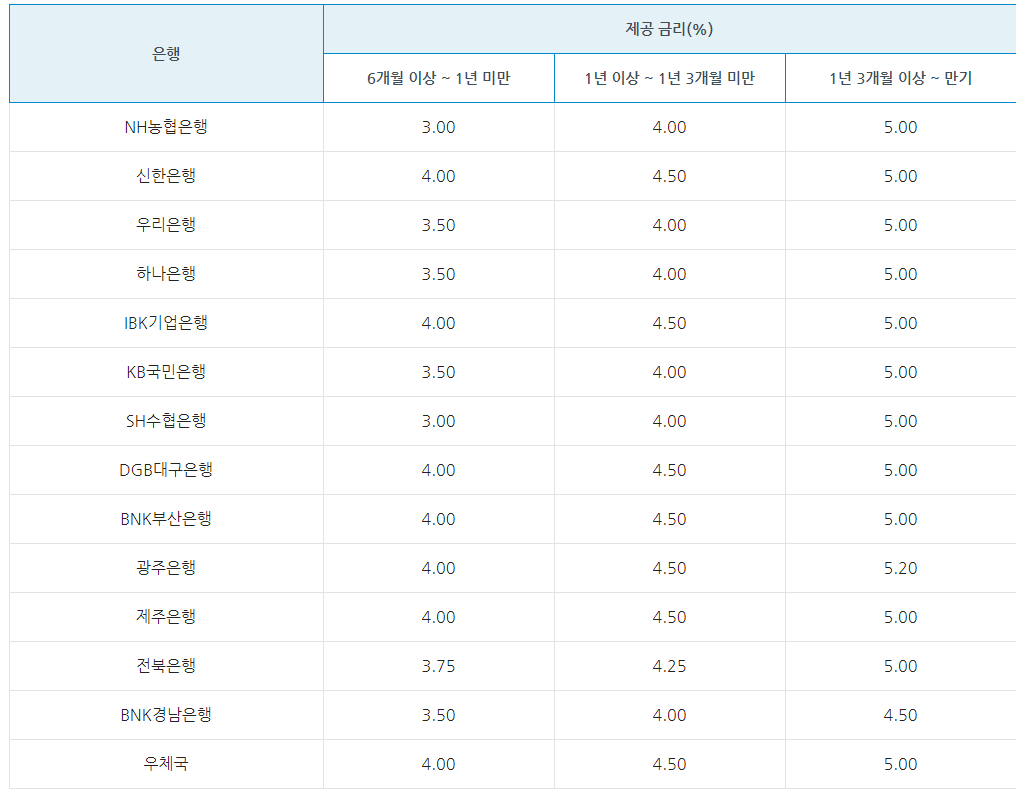Select 전북은행 rate 5.00

[x=901, y=666]
